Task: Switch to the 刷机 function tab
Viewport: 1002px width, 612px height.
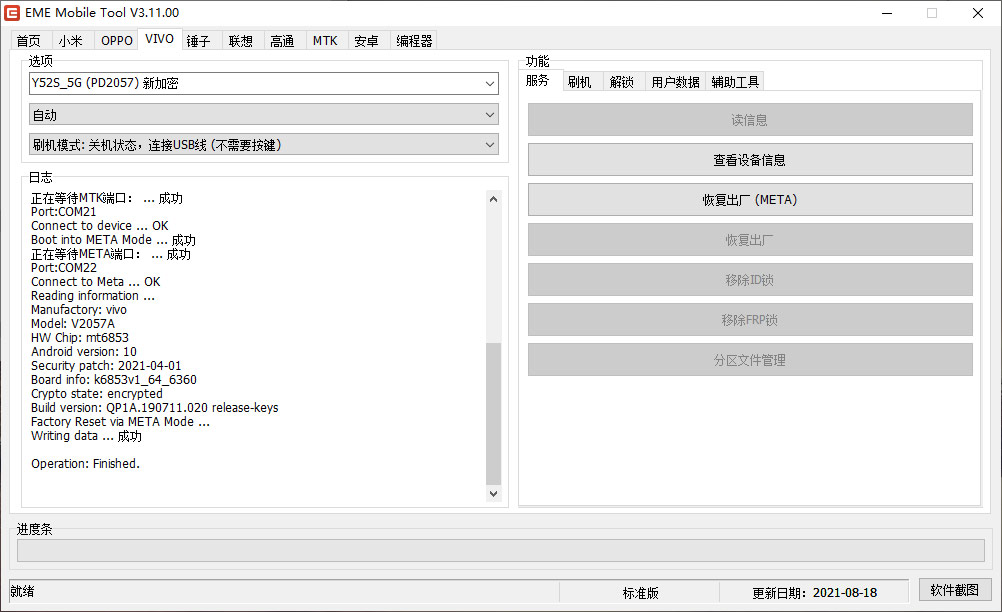Action: [580, 82]
